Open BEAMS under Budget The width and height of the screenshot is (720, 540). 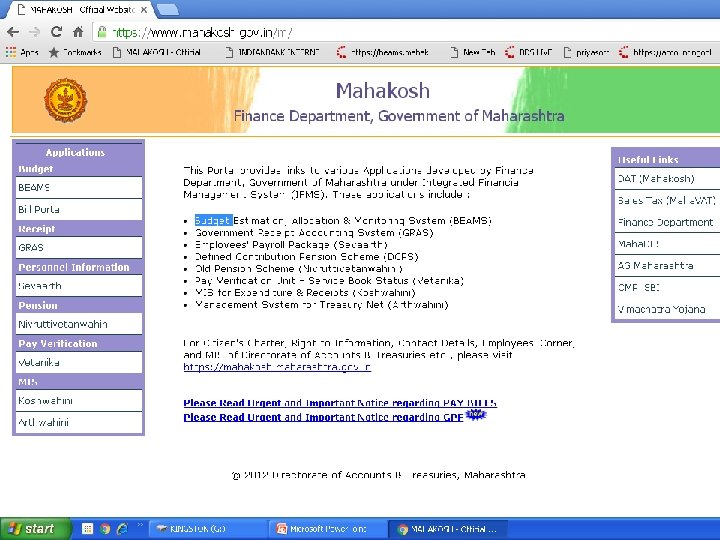79,187
